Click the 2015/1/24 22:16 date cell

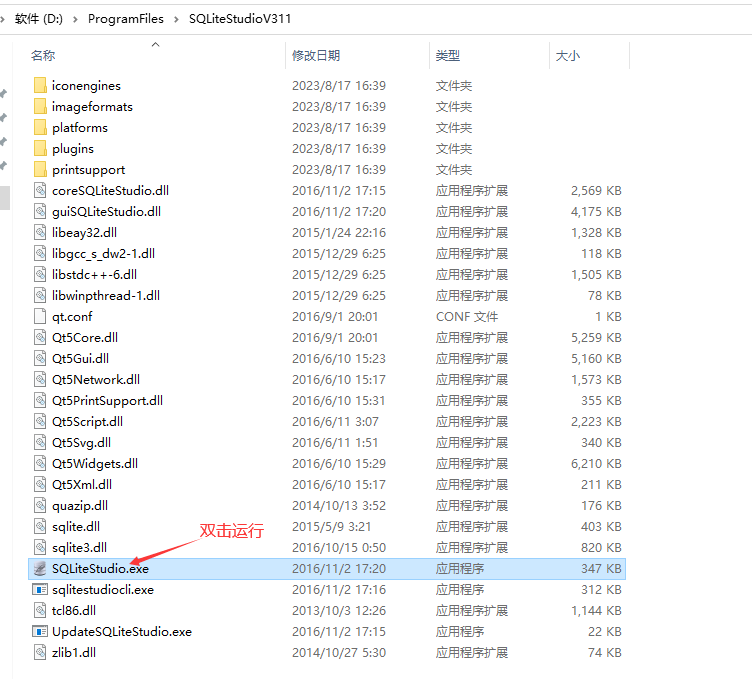[x=339, y=233]
